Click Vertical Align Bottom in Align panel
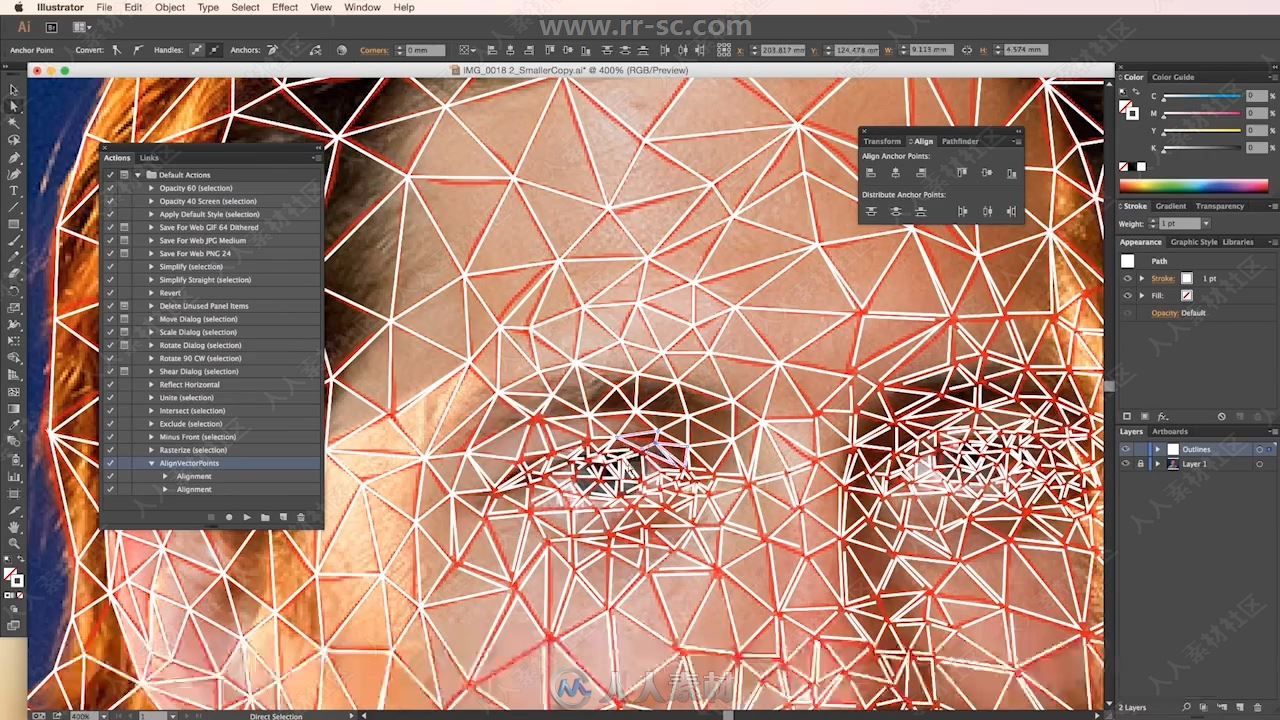Image resolution: width=1280 pixels, height=720 pixels. pyautogui.click(x=1012, y=173)
